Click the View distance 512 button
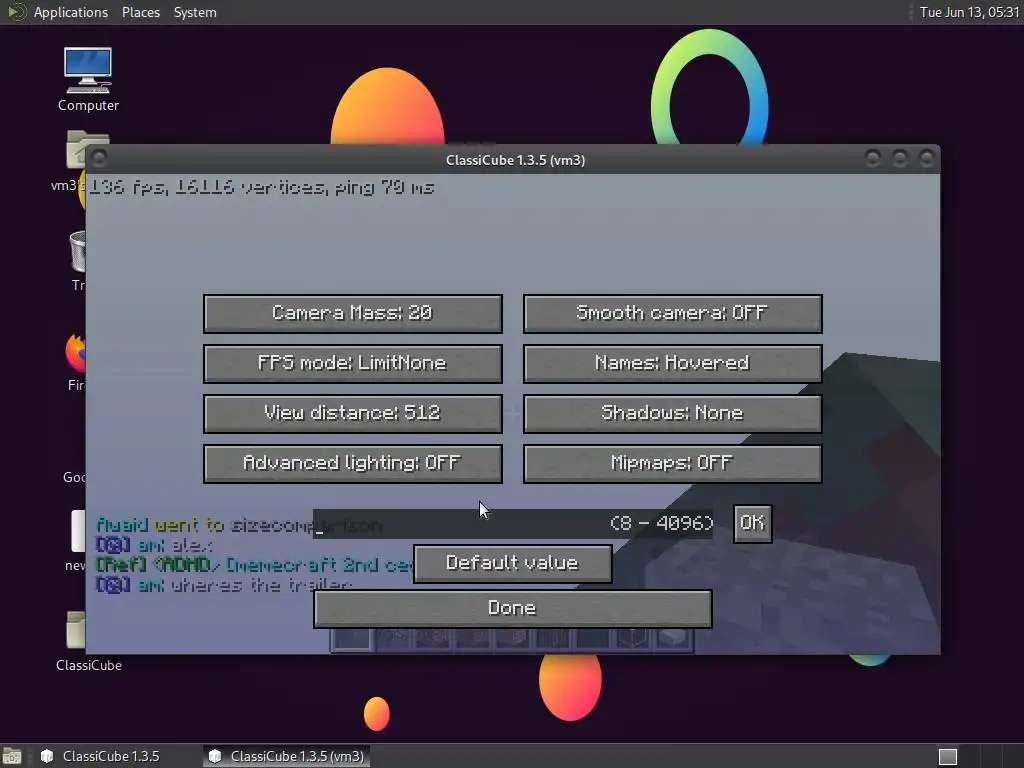Screen dimensions: 1024x768 pyautogui.click(x=353, y=413)
